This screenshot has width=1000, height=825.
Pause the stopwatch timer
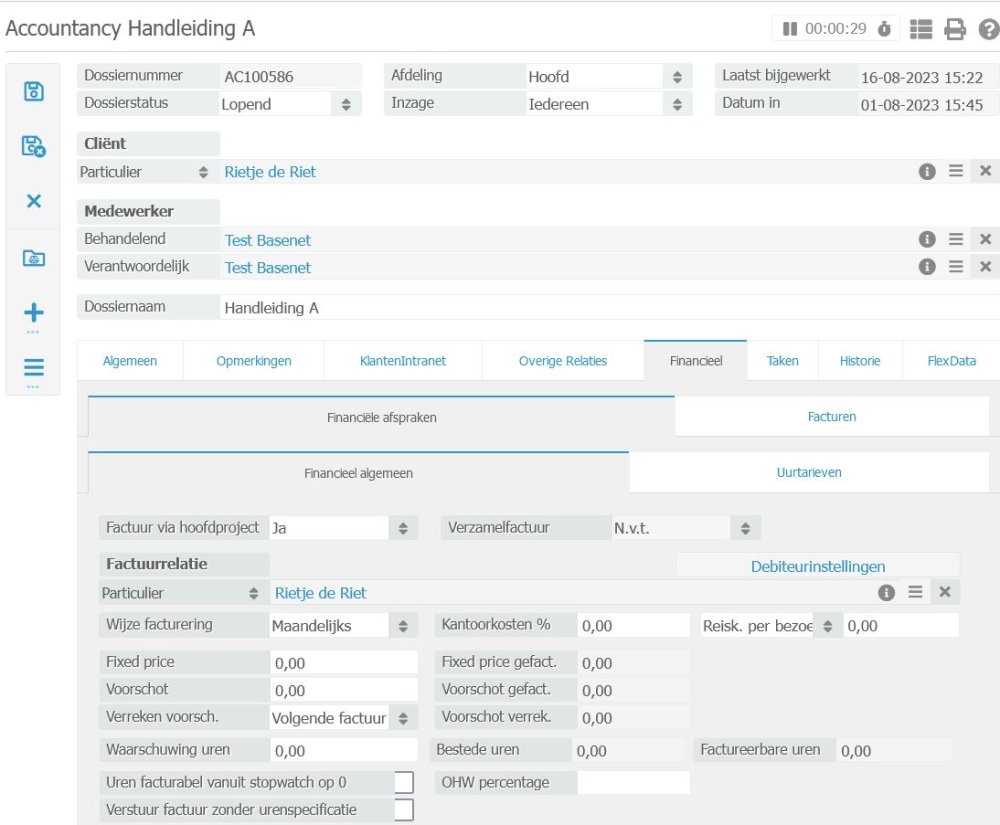789,29
